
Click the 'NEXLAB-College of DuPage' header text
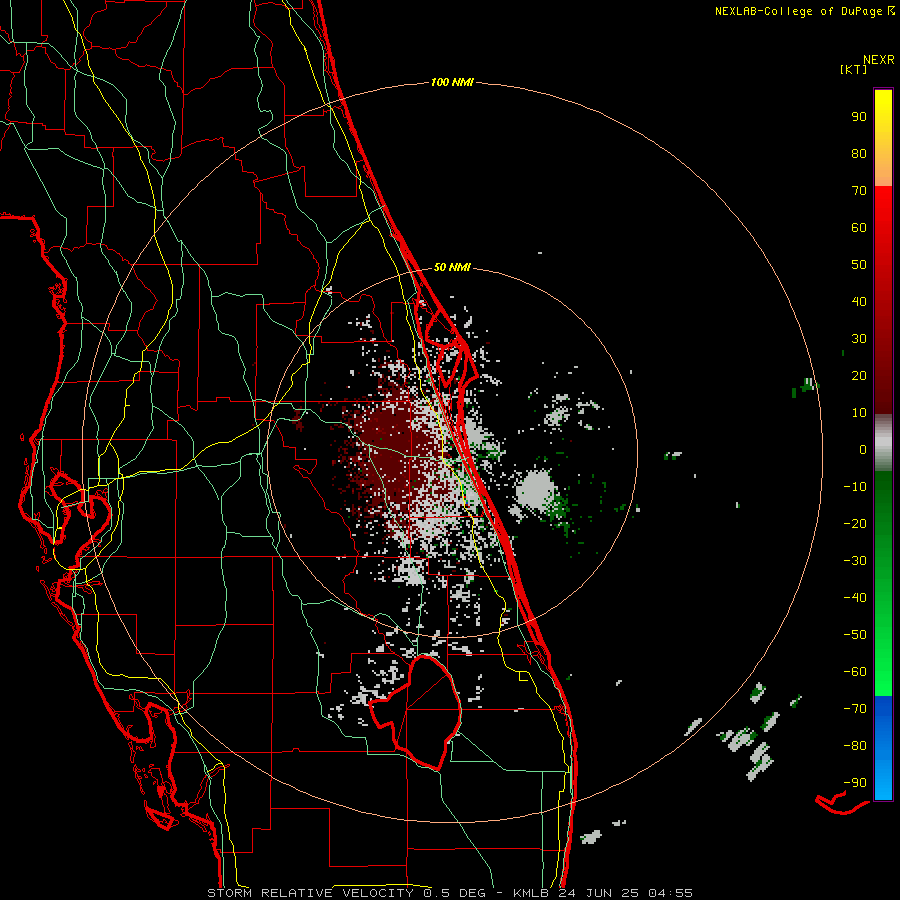click(x=799, y=11)
